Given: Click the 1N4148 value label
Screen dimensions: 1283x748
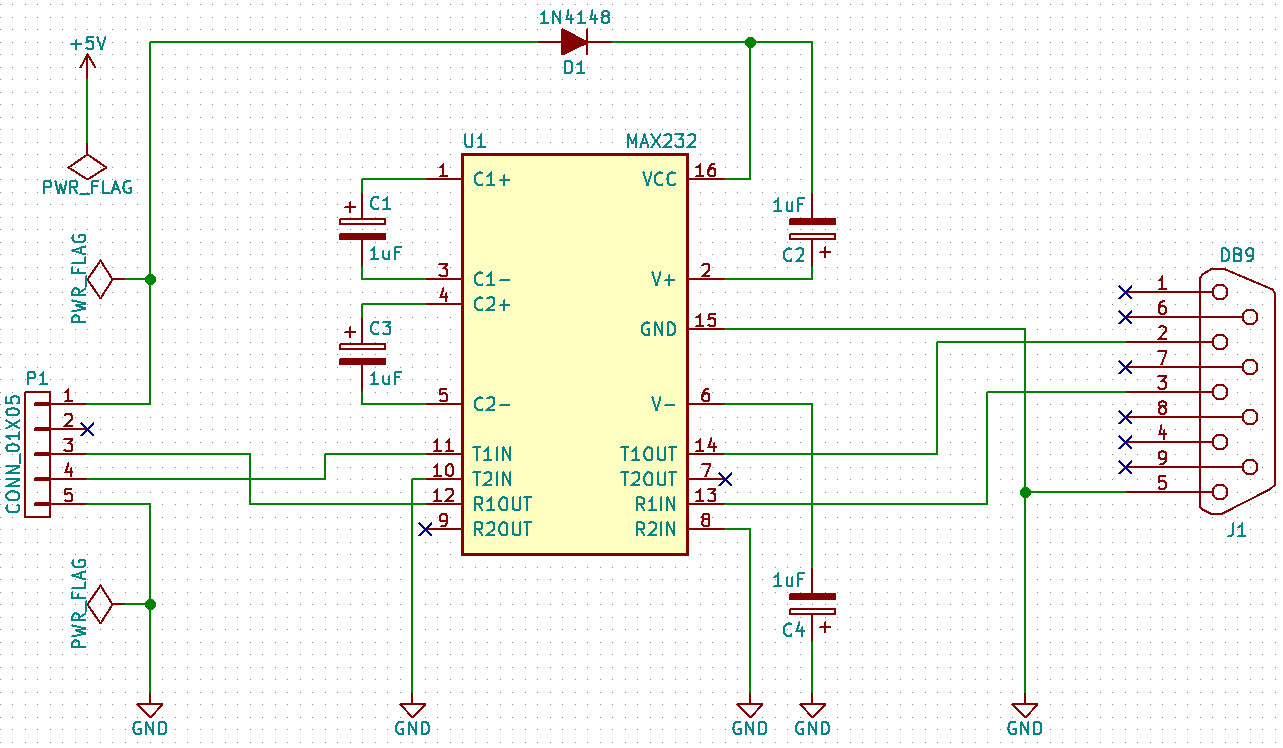Looking at the screenshot, I should (574, 17).
